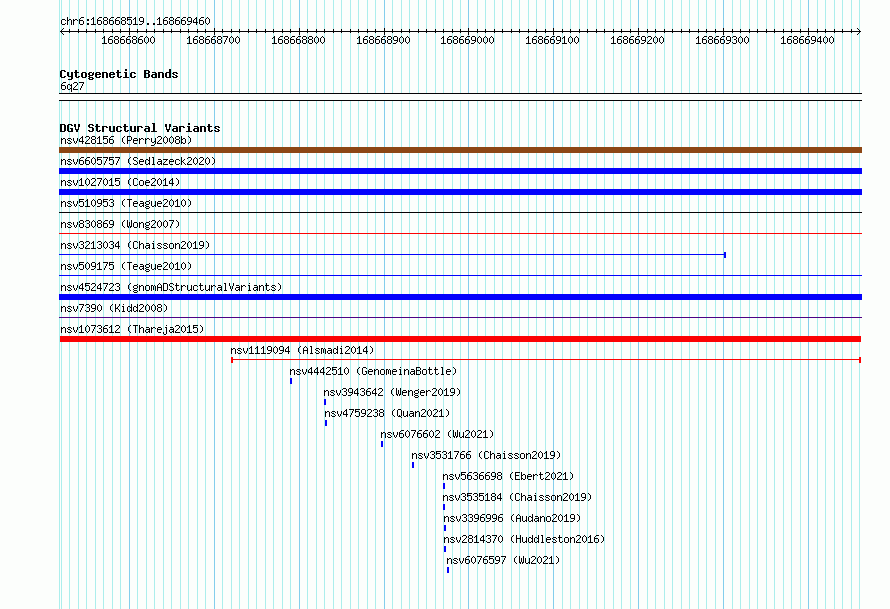Click nsv6076602 (Wu2021) label

pos(437,434)
